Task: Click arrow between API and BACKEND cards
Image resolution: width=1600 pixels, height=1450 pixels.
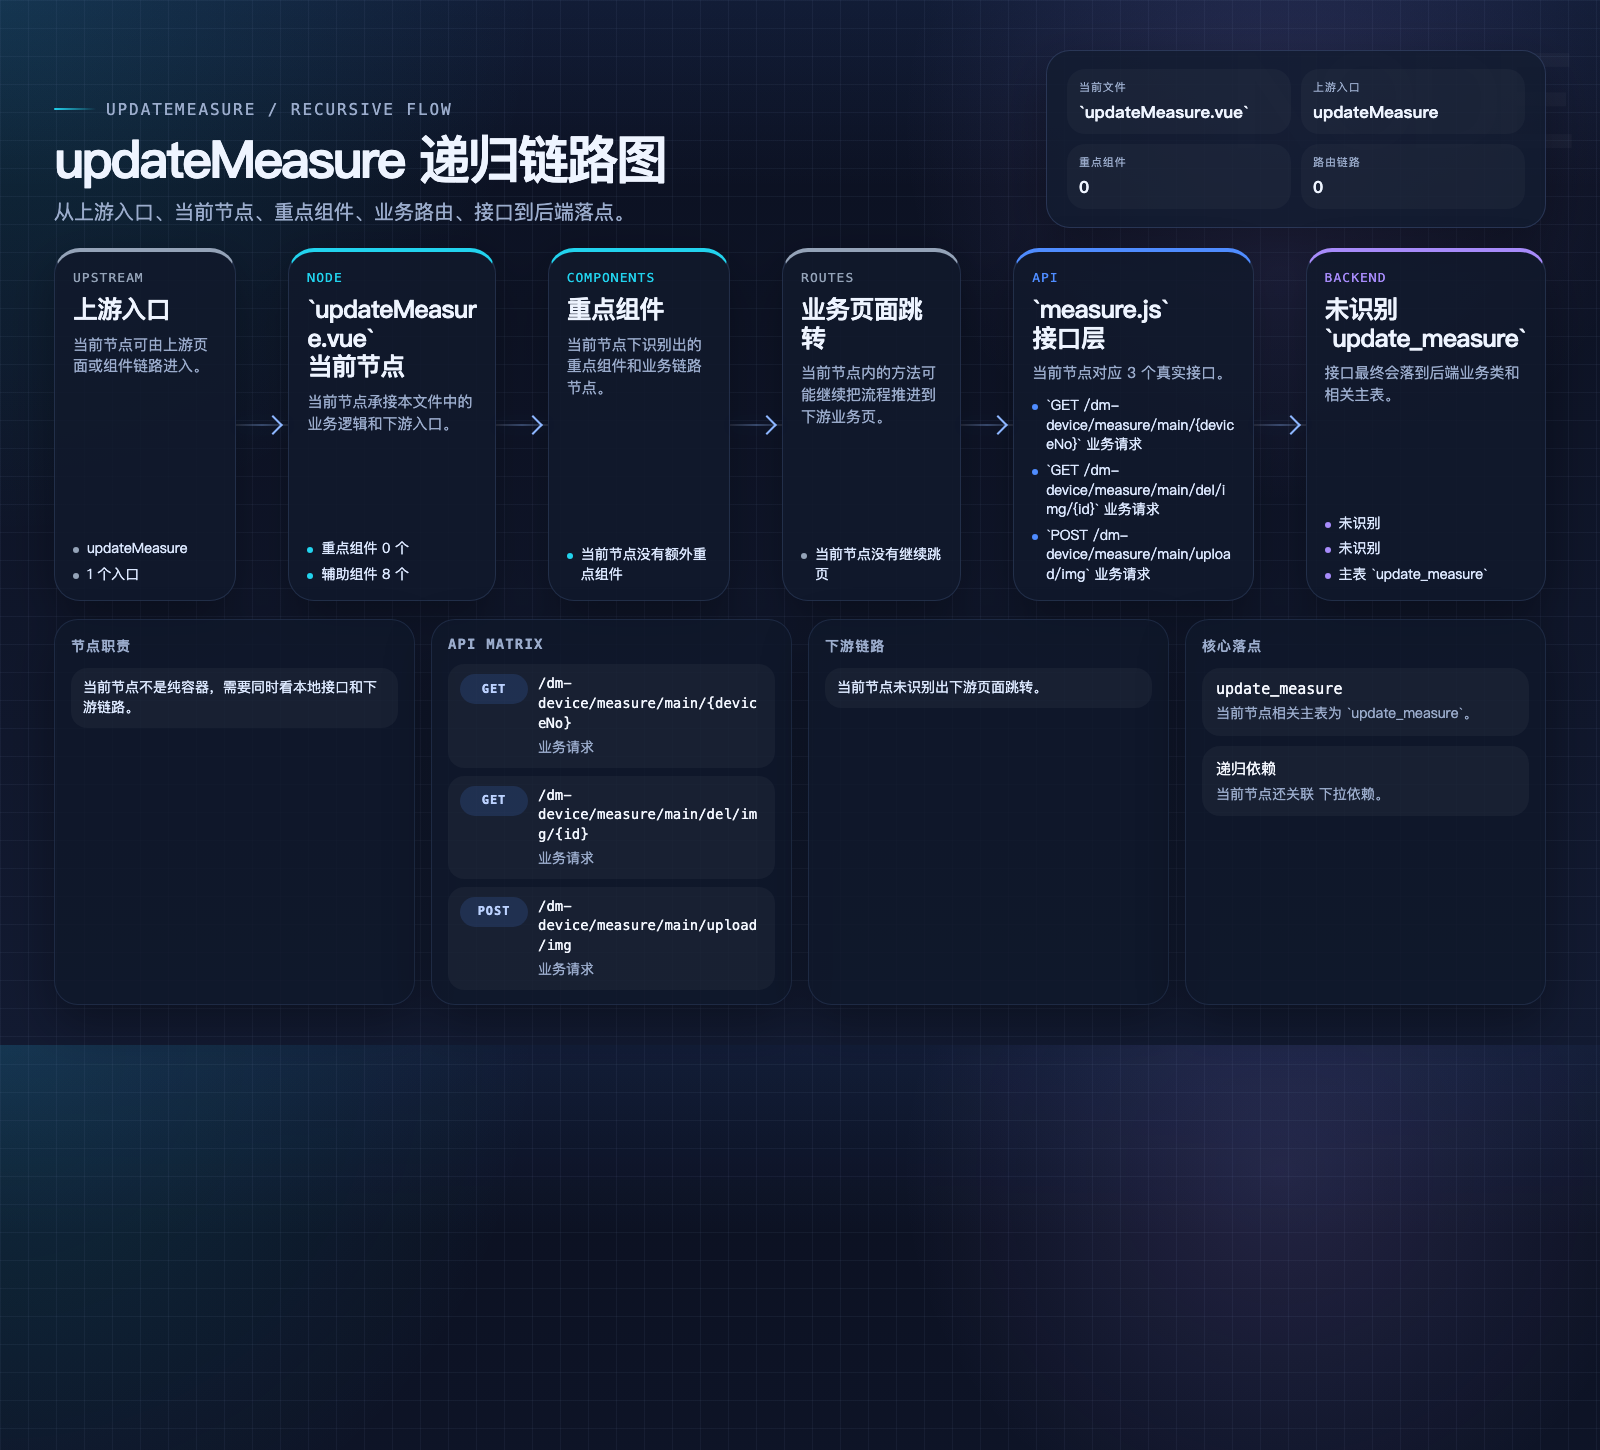Action: point(1280,425)
